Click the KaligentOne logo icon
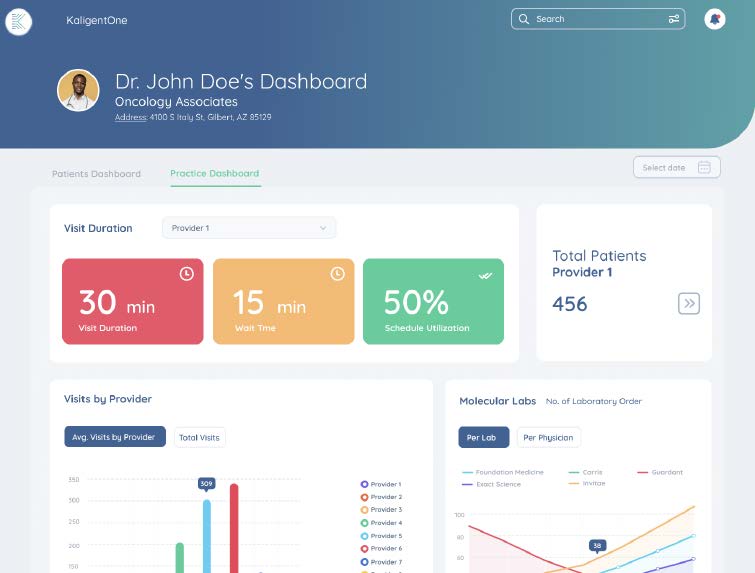Screen dimensions: 755x573 [18, 20]
